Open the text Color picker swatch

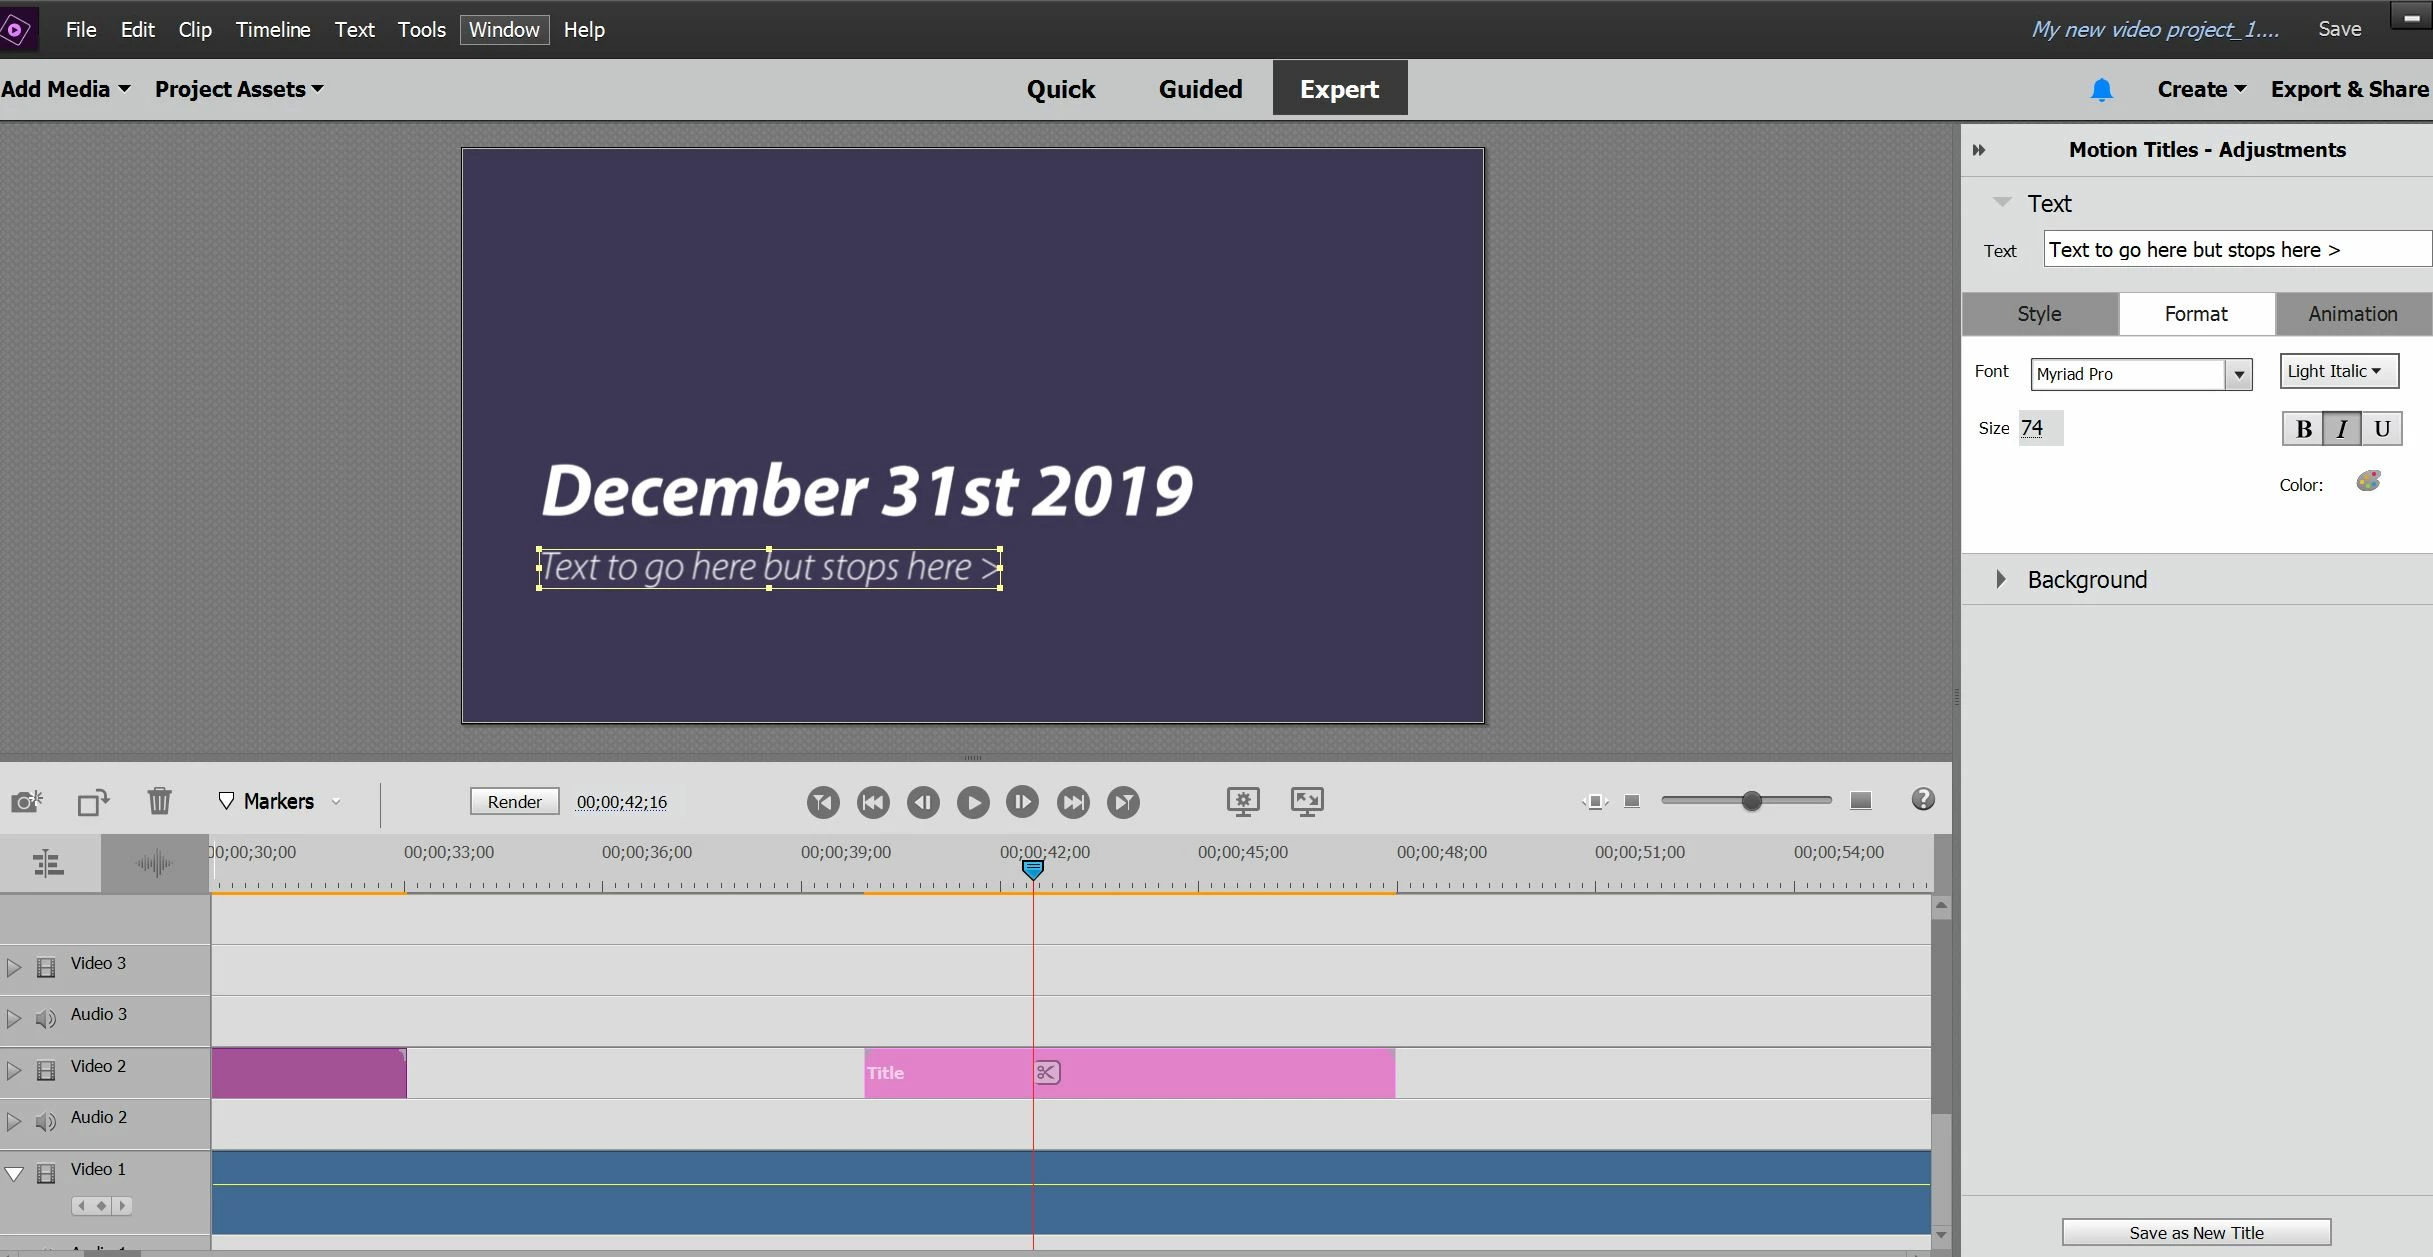(2368, 482)
